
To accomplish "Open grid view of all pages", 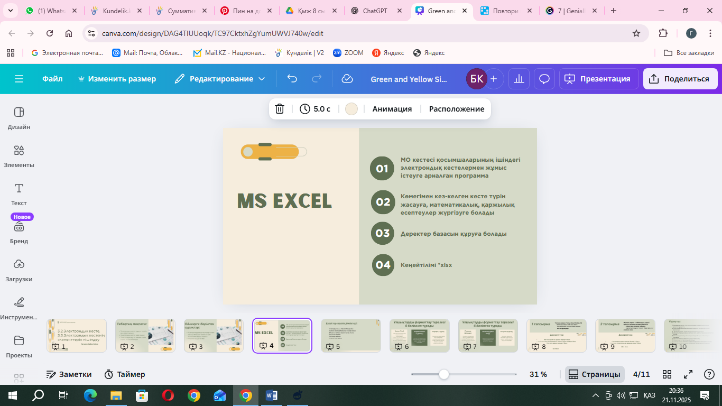I will 667,374.
